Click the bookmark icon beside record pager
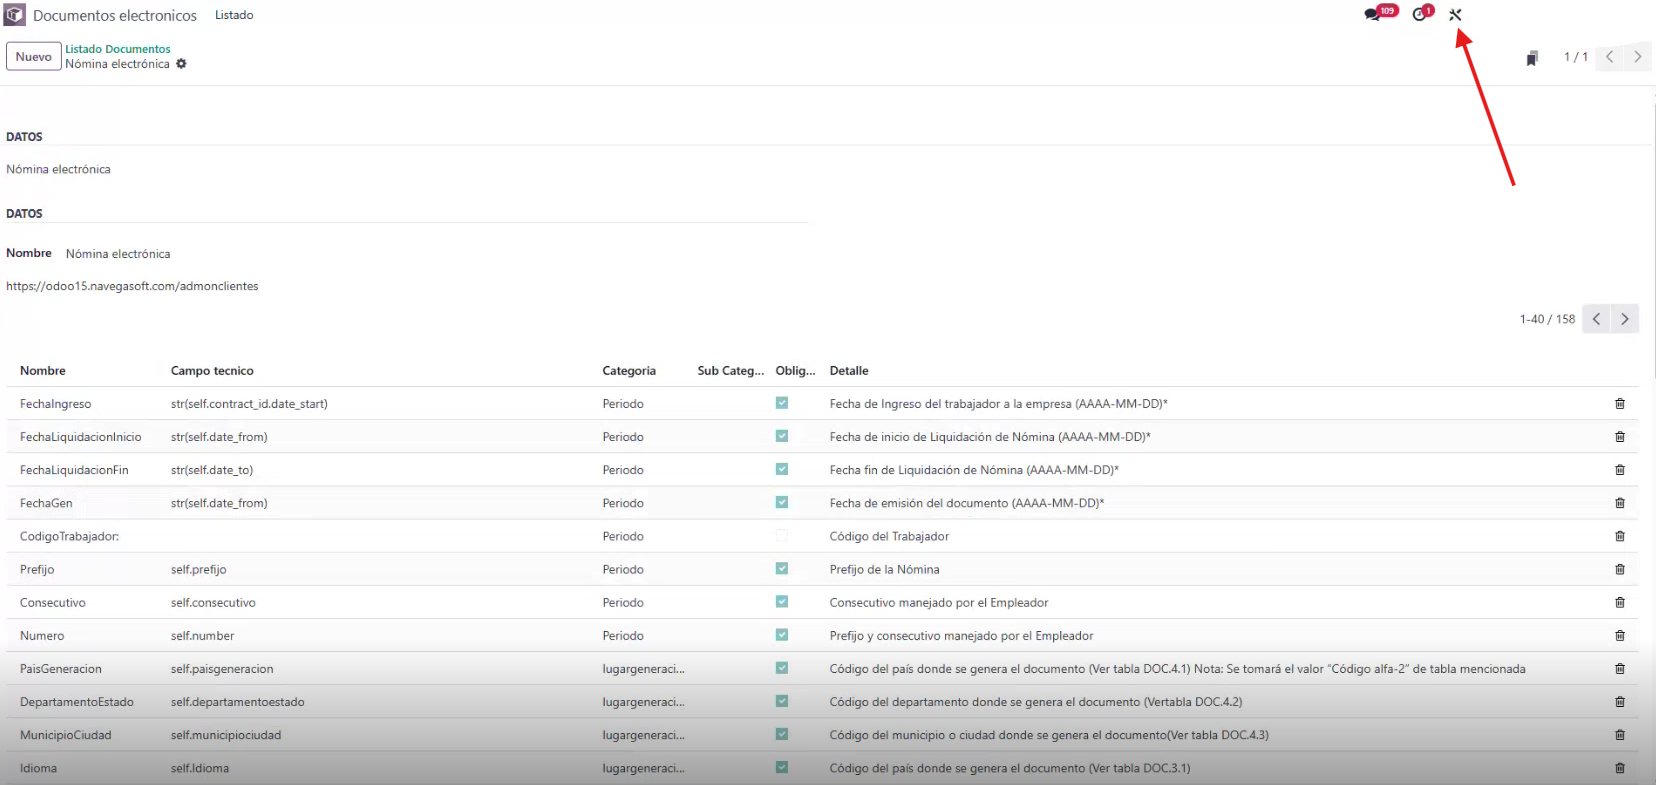The width and height of the screenshot is (1656, 785). pyautogui.click(x=1532, y=58)
